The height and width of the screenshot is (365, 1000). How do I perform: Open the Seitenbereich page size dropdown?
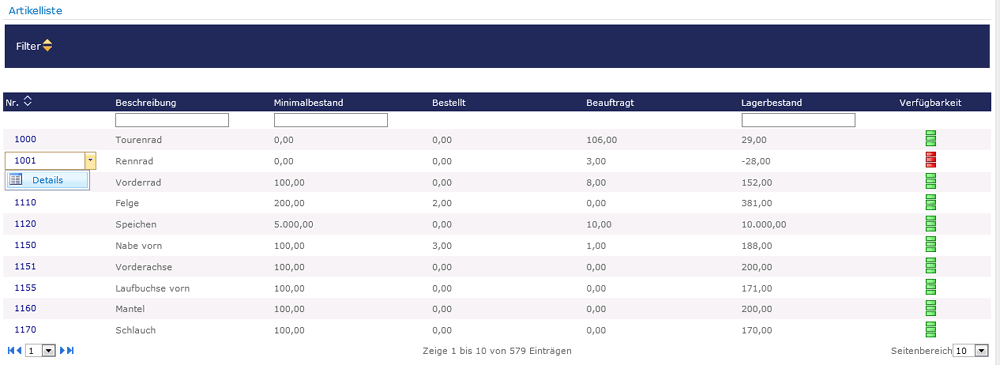982,351
